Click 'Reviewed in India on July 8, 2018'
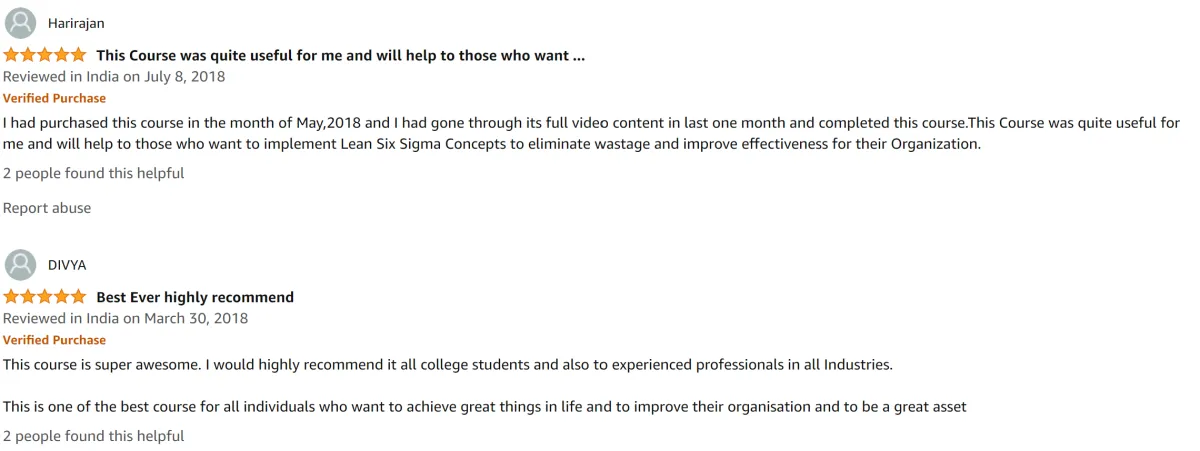Image resolution: width=1200 pixels, height=451 pixels. [114, 77]
